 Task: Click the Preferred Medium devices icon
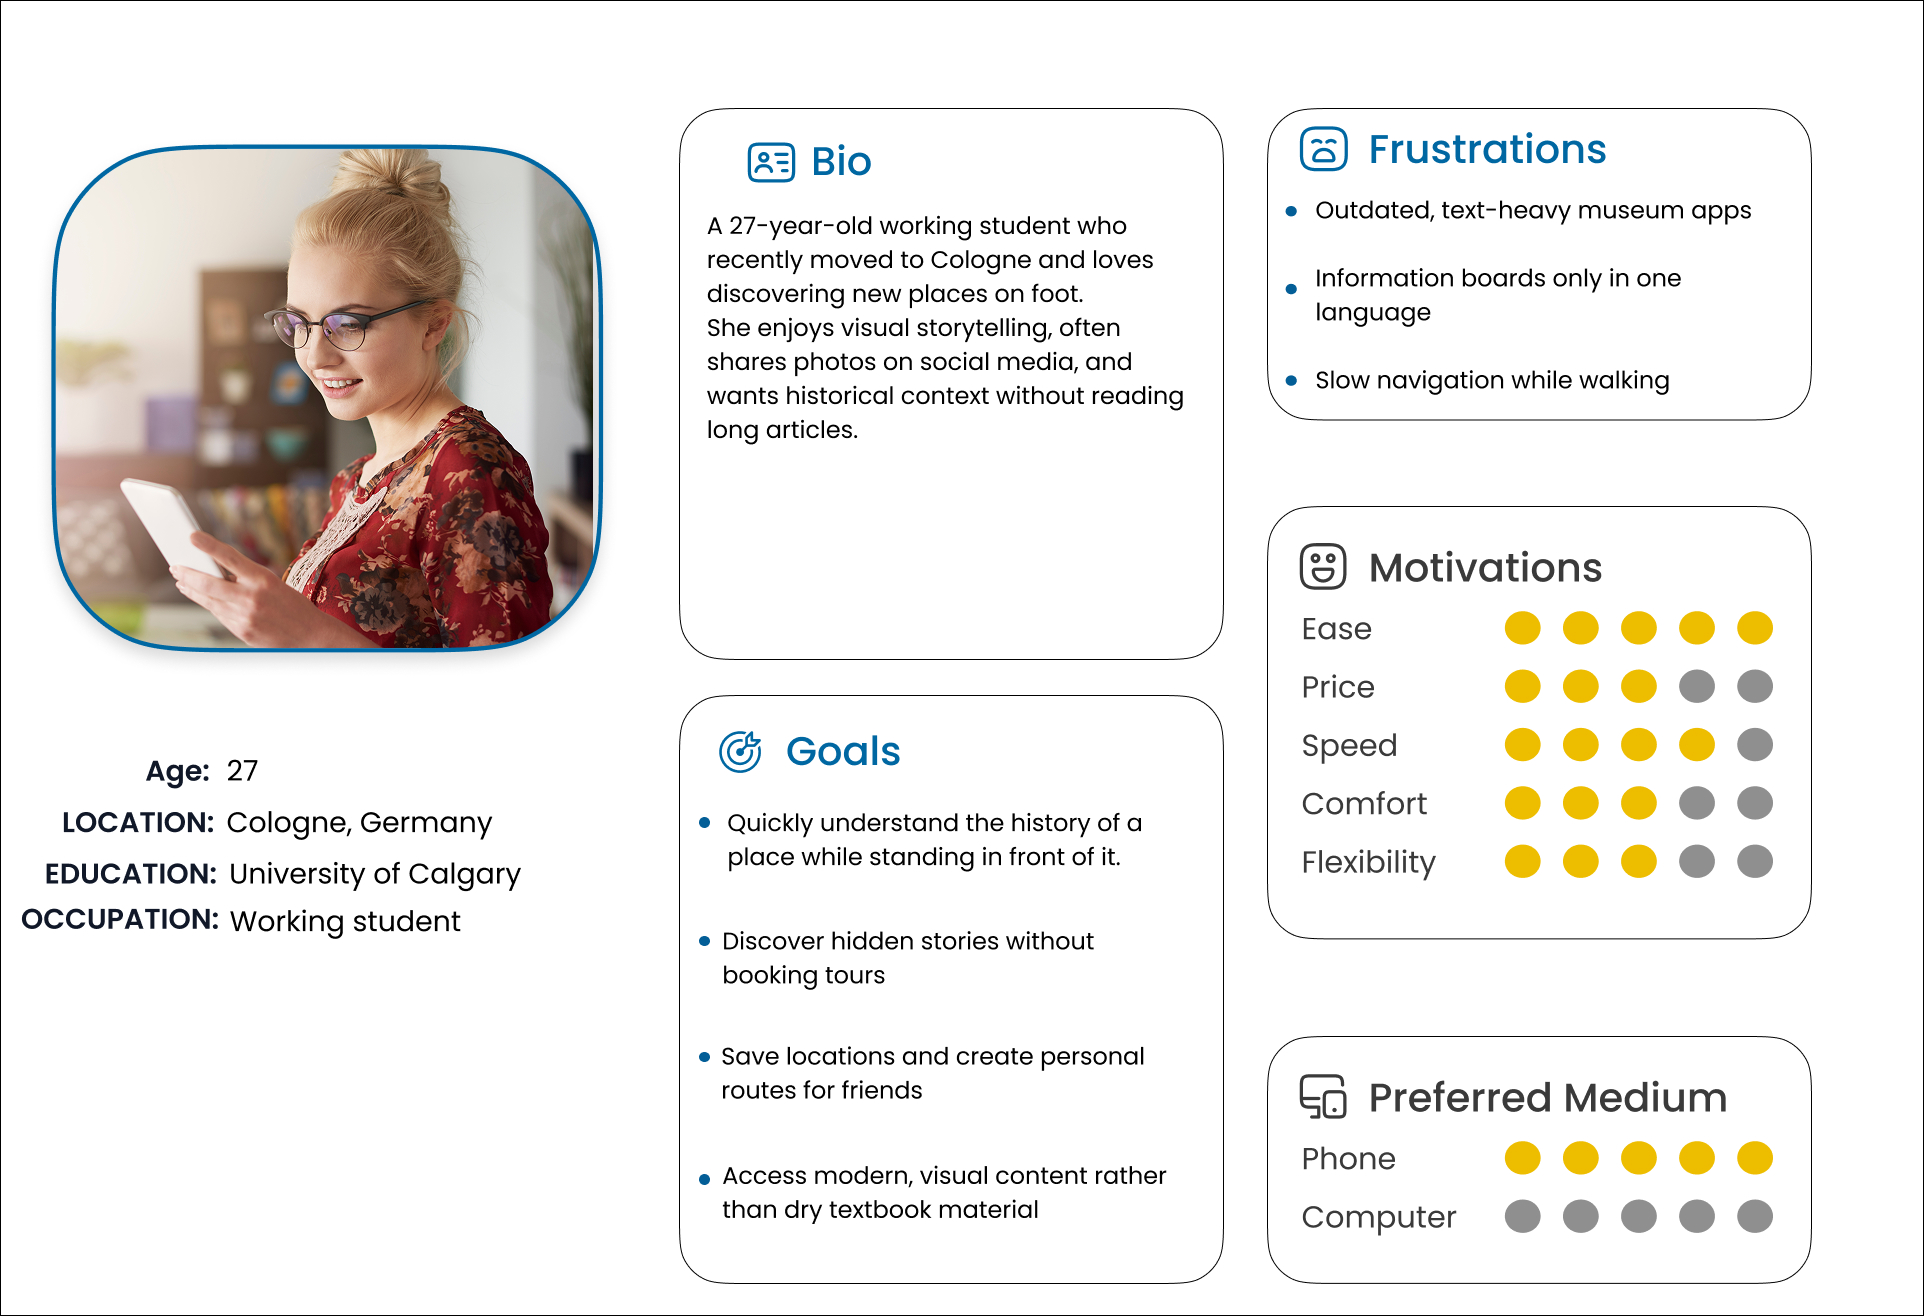point(1323,1097)
